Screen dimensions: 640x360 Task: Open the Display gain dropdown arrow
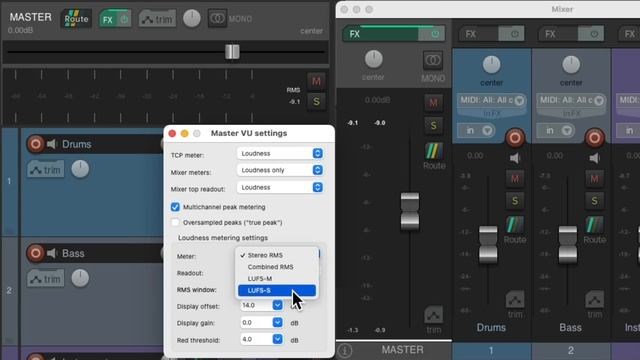[277, 322]
